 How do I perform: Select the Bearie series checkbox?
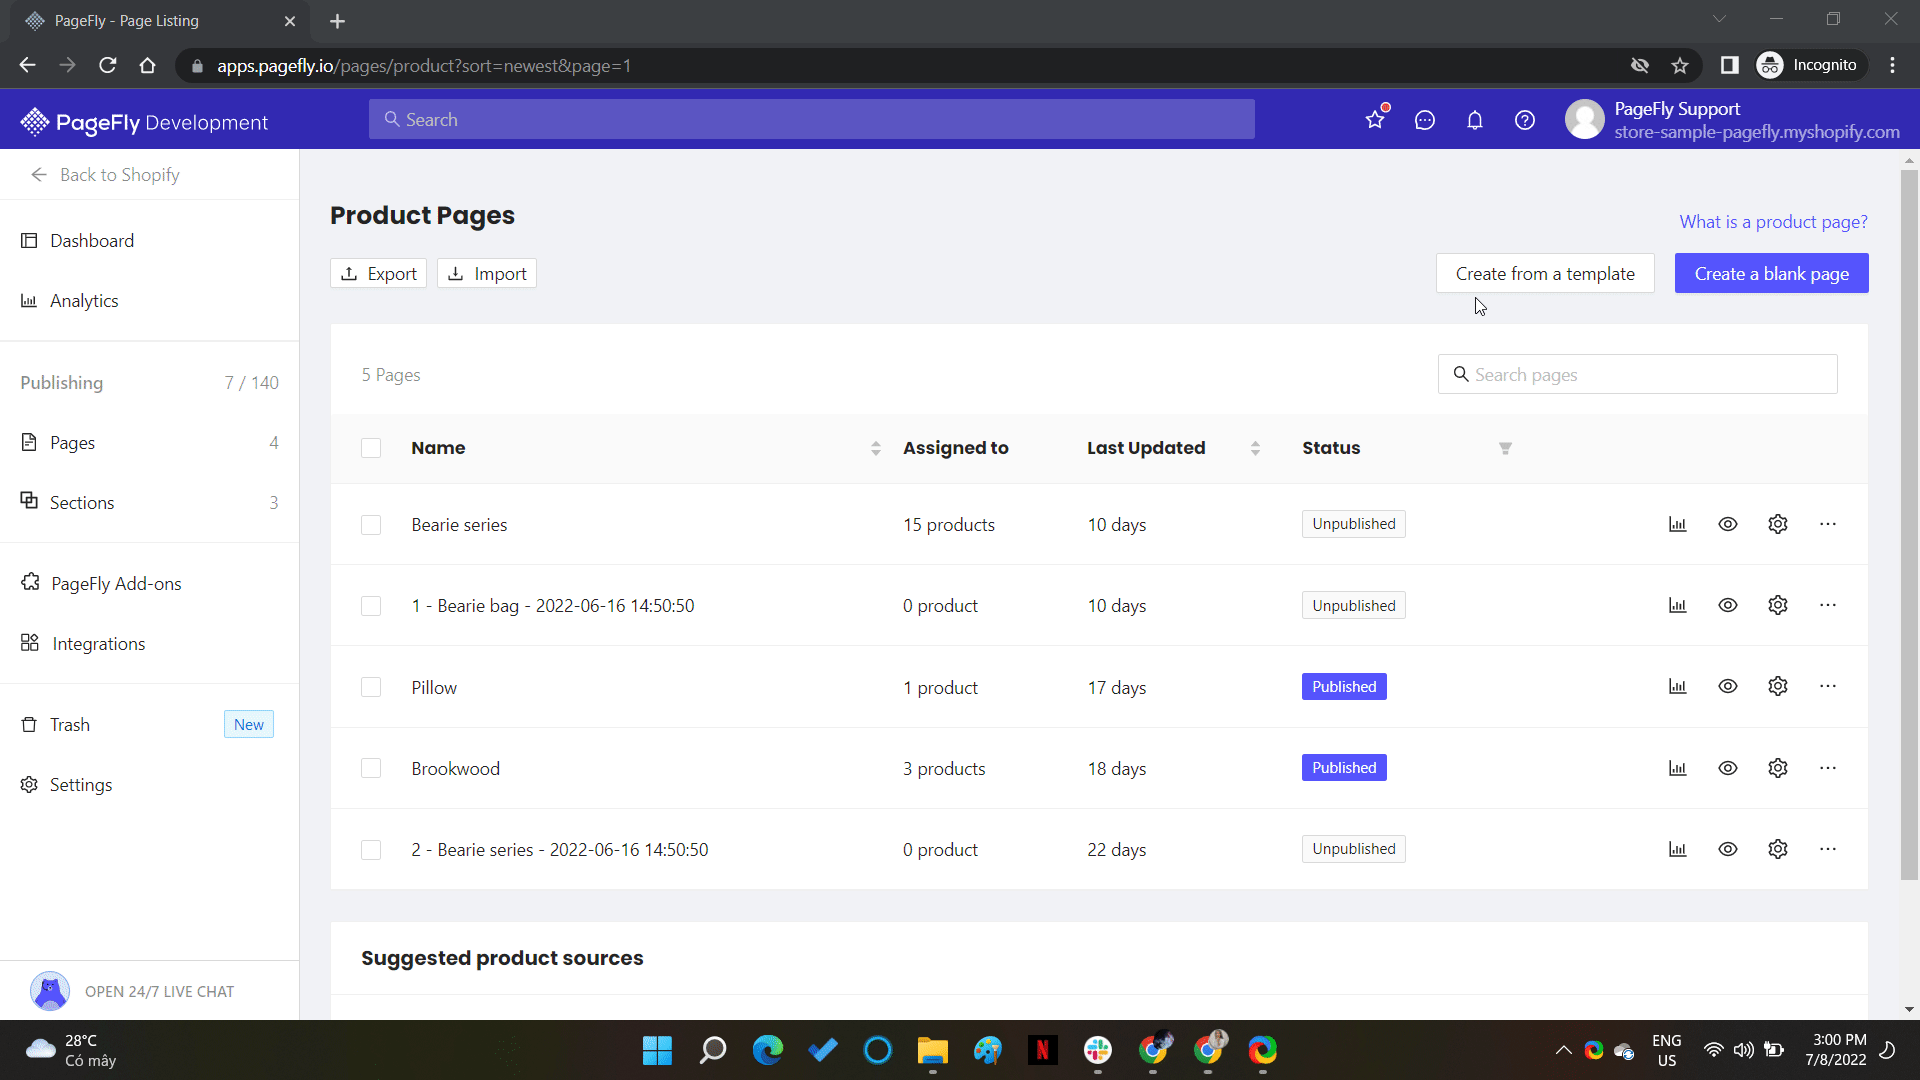pyautogui.click(x=371, y=525)
